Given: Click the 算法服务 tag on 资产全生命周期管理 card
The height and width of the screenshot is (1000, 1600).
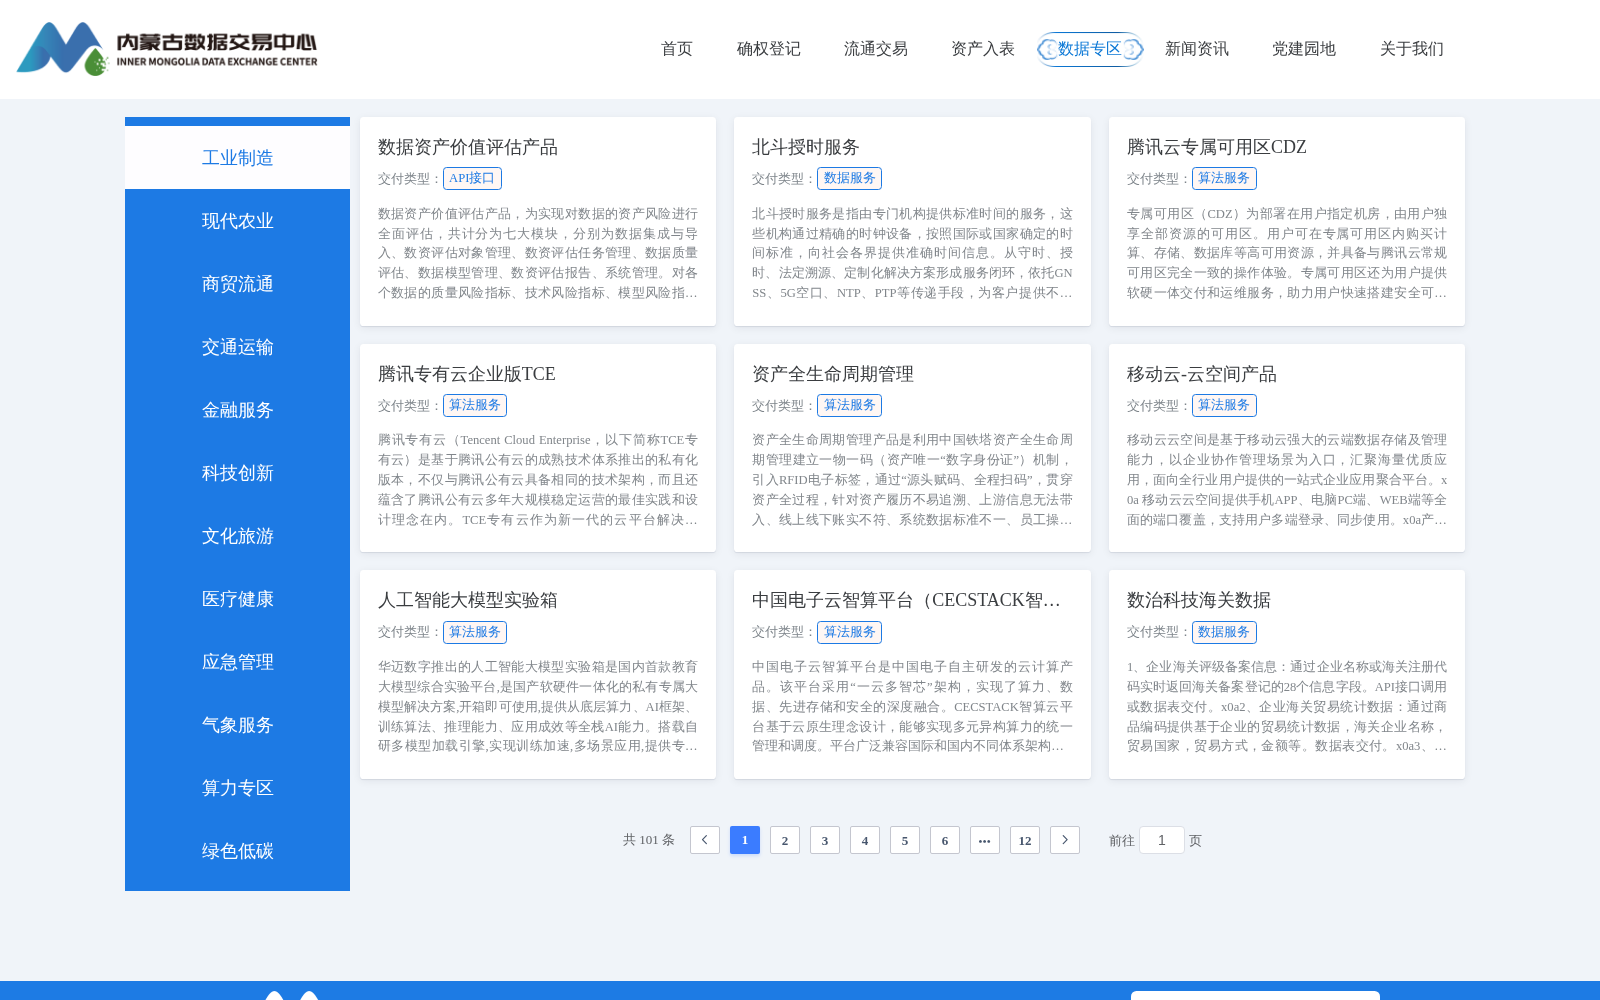Looking at the screenshot, I should pos(850,405).
